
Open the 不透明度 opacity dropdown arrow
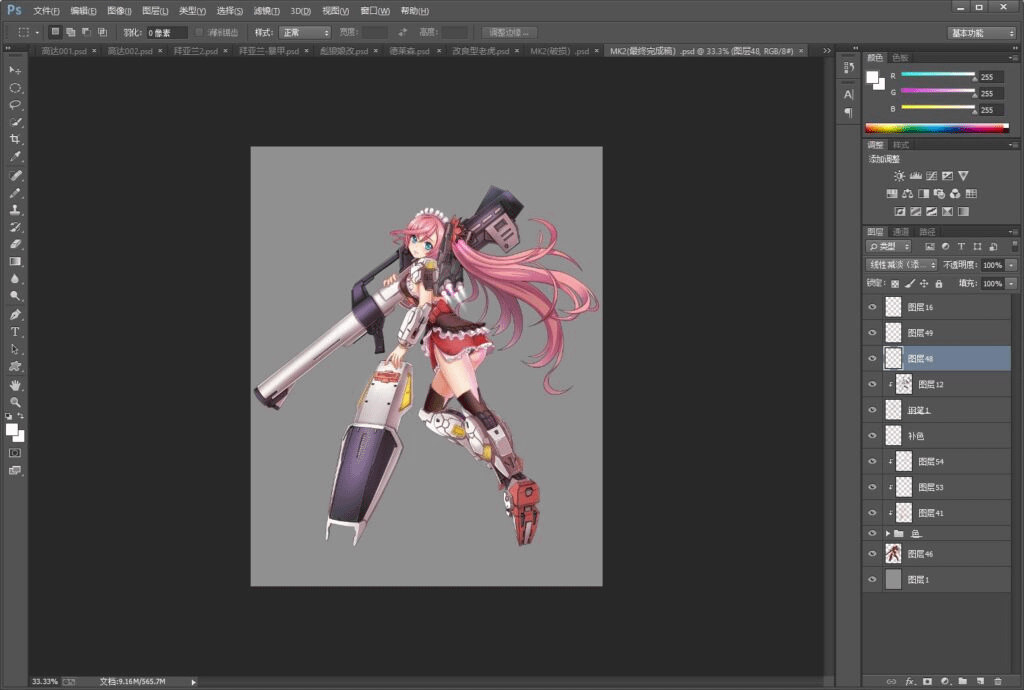pos(1012,265)
